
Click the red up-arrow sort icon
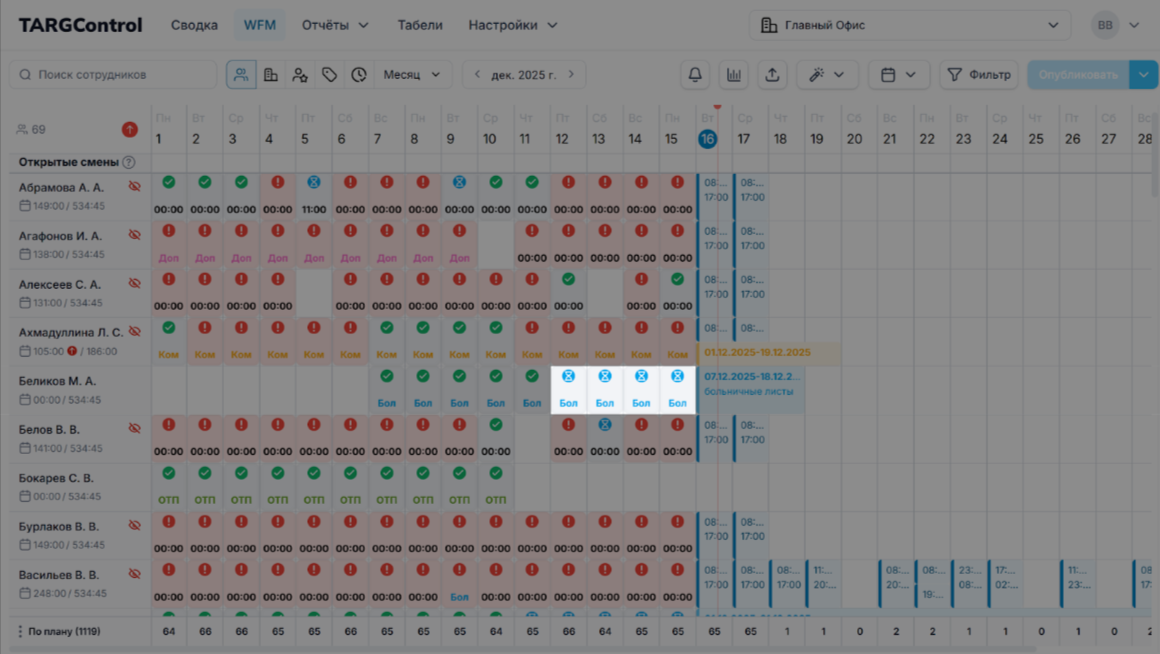pos(130,129)
